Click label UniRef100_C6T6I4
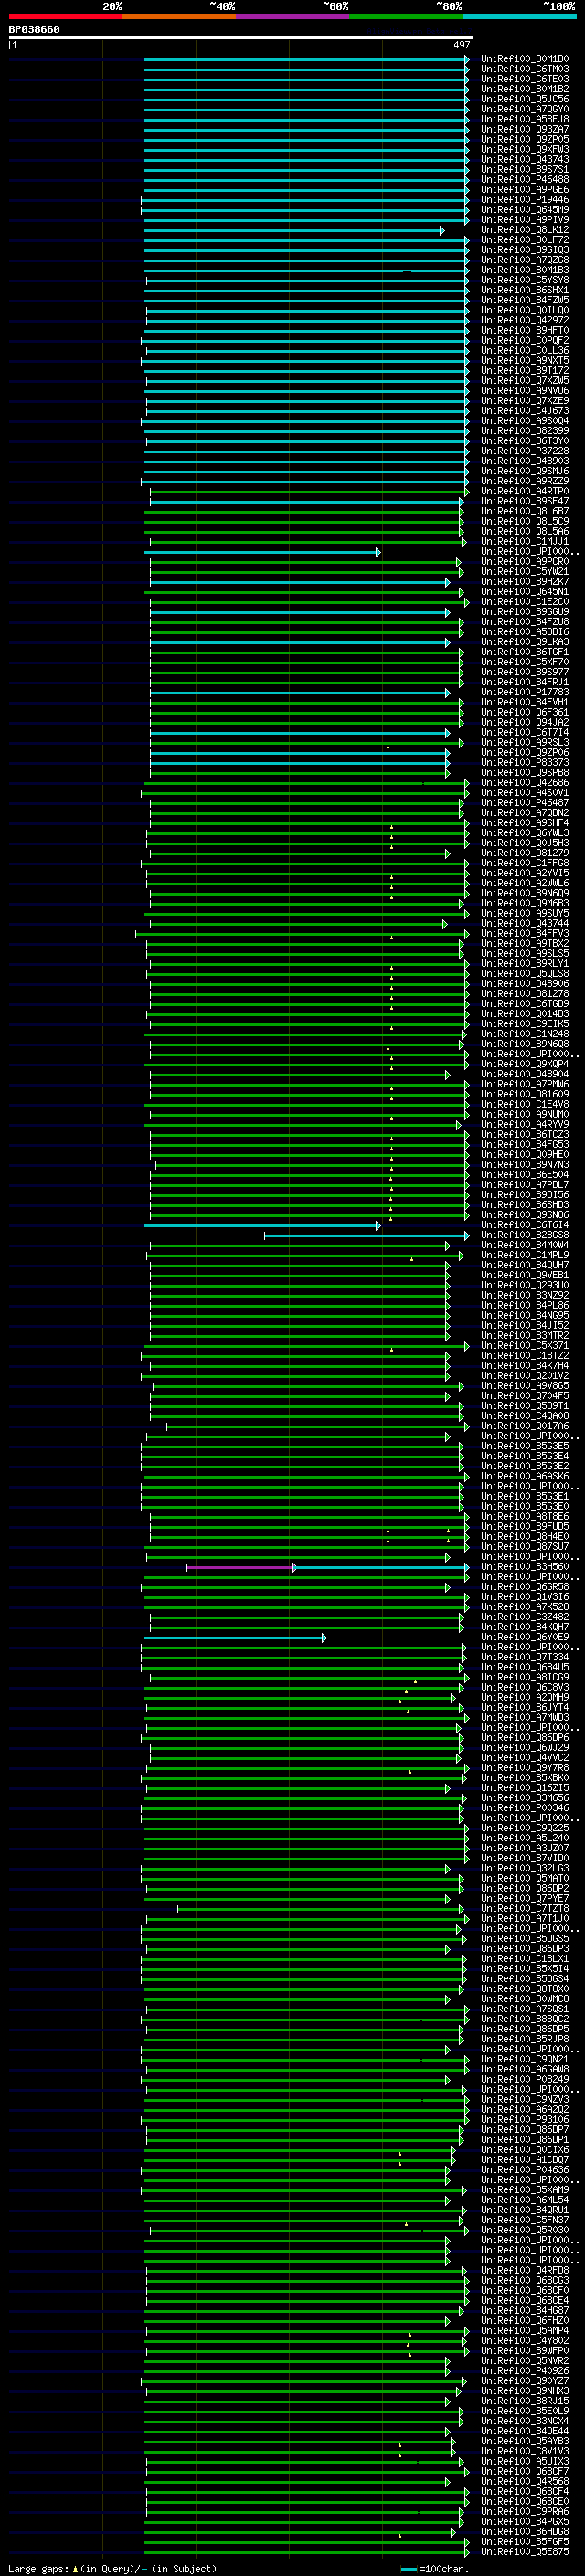 524,1225
